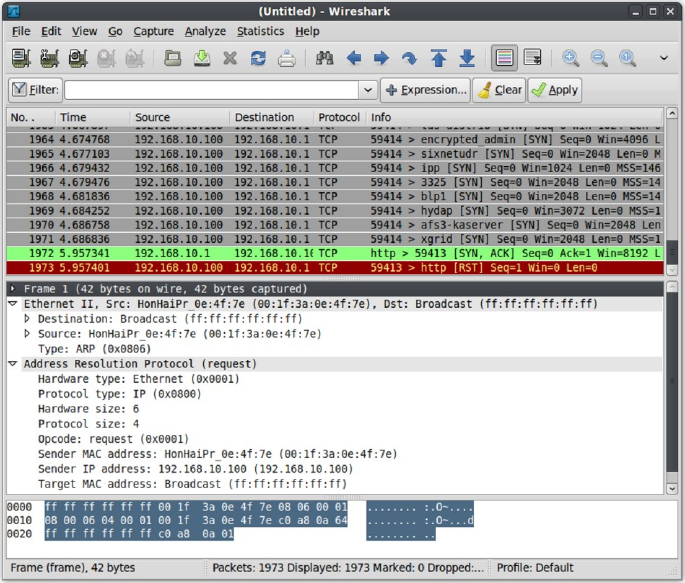This screenshot has height=583, width=685.
Task: Open the Capture menu
Action: 153,31
